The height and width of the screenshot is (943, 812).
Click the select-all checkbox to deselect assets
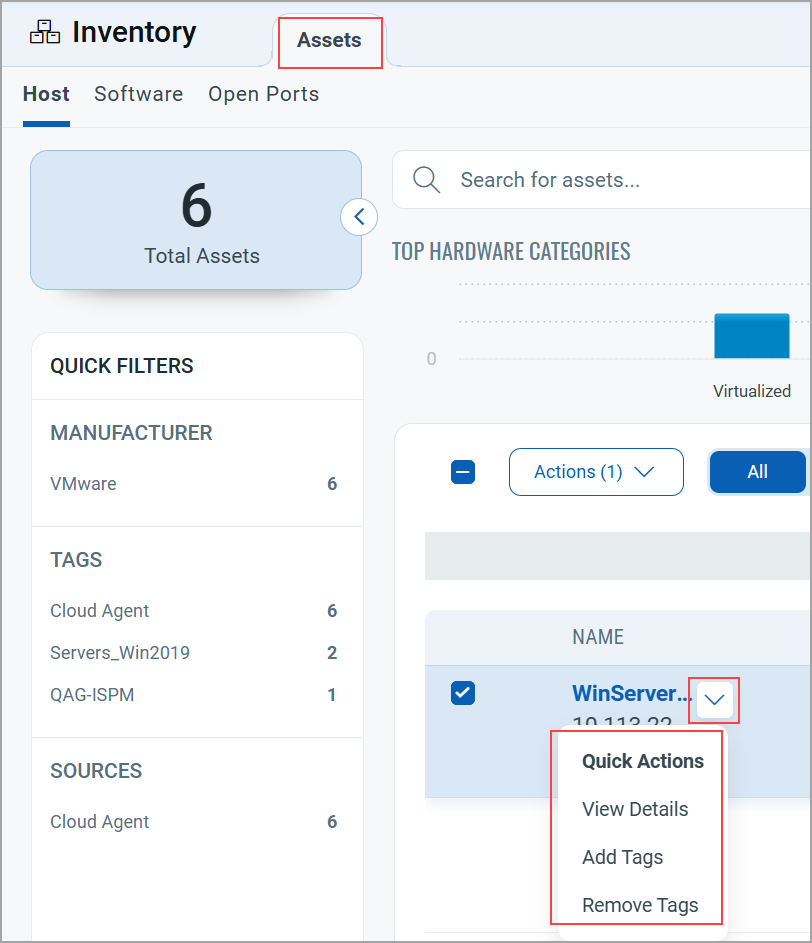(462, 471)
